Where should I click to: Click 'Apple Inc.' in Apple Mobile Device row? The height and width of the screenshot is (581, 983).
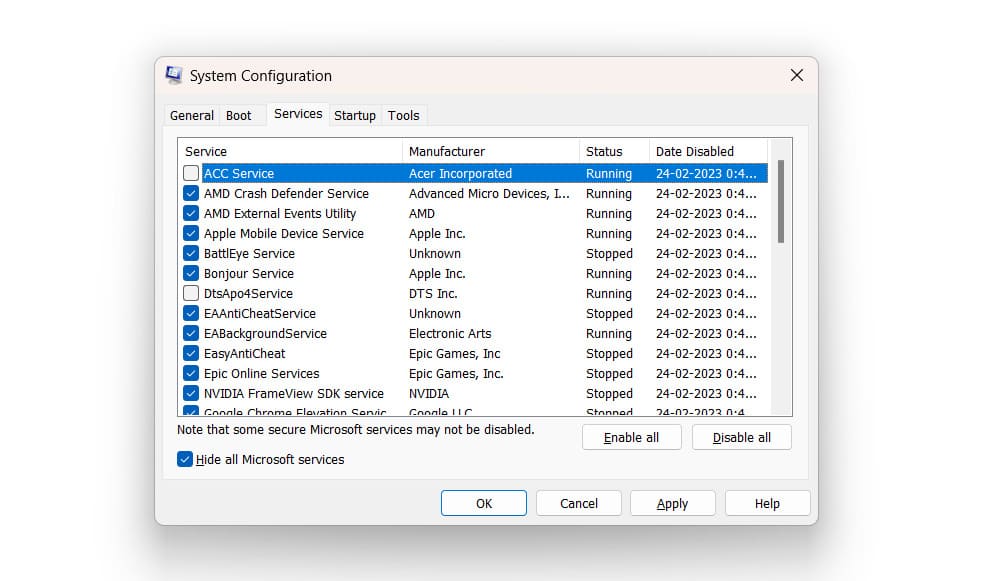(437, 234)
